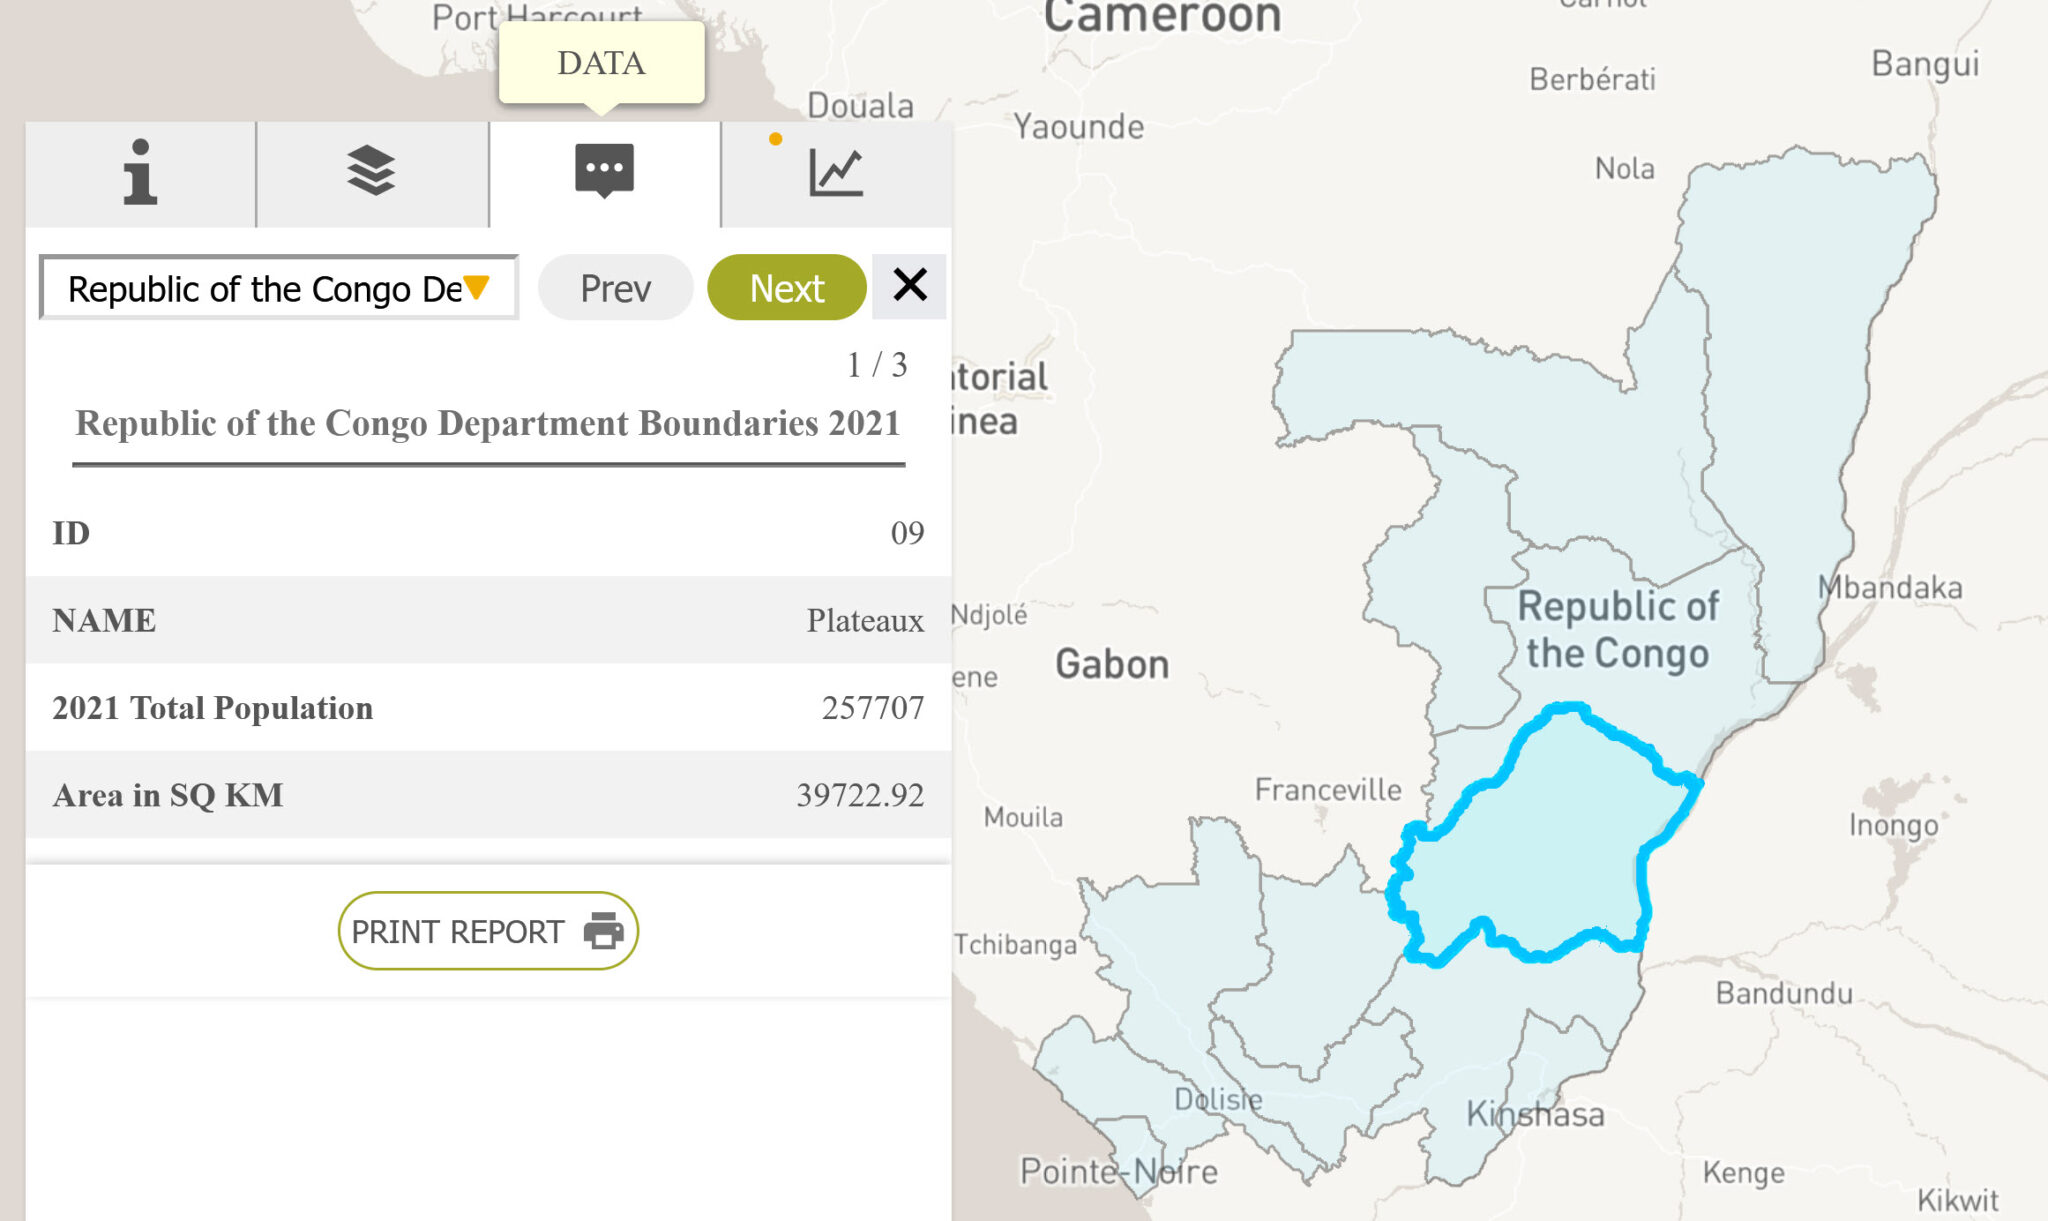Image resolution: width=2048 pixels, height=1221 pixels.
Task: Click the 2021 Total Population row
Action: pos(489,708)
